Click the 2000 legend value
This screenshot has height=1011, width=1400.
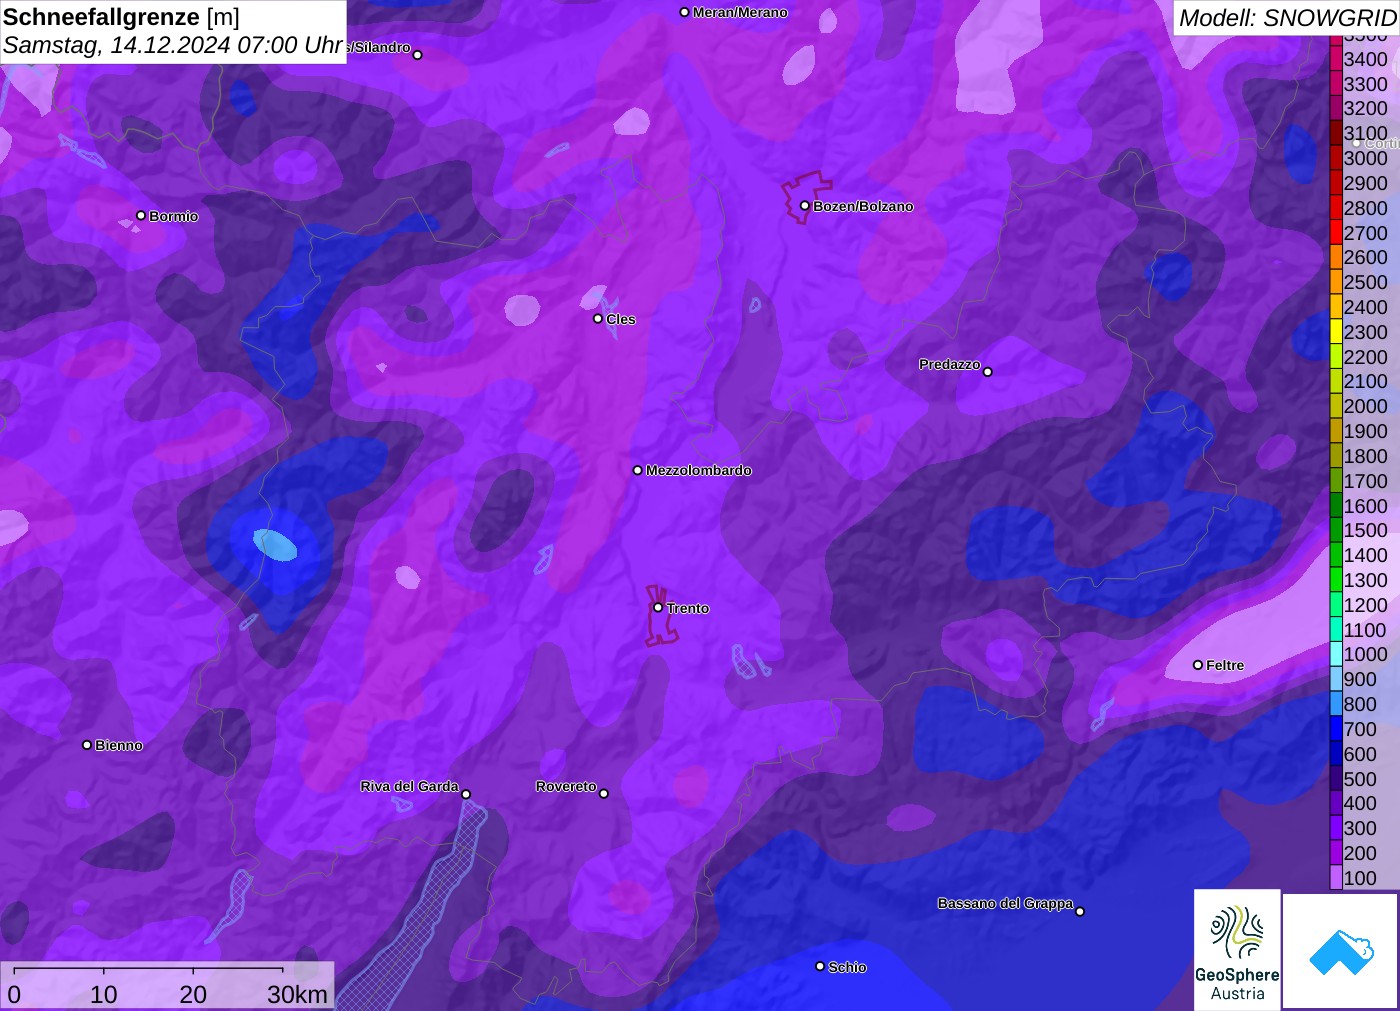pyautogui.click(x=1365, y=406)
